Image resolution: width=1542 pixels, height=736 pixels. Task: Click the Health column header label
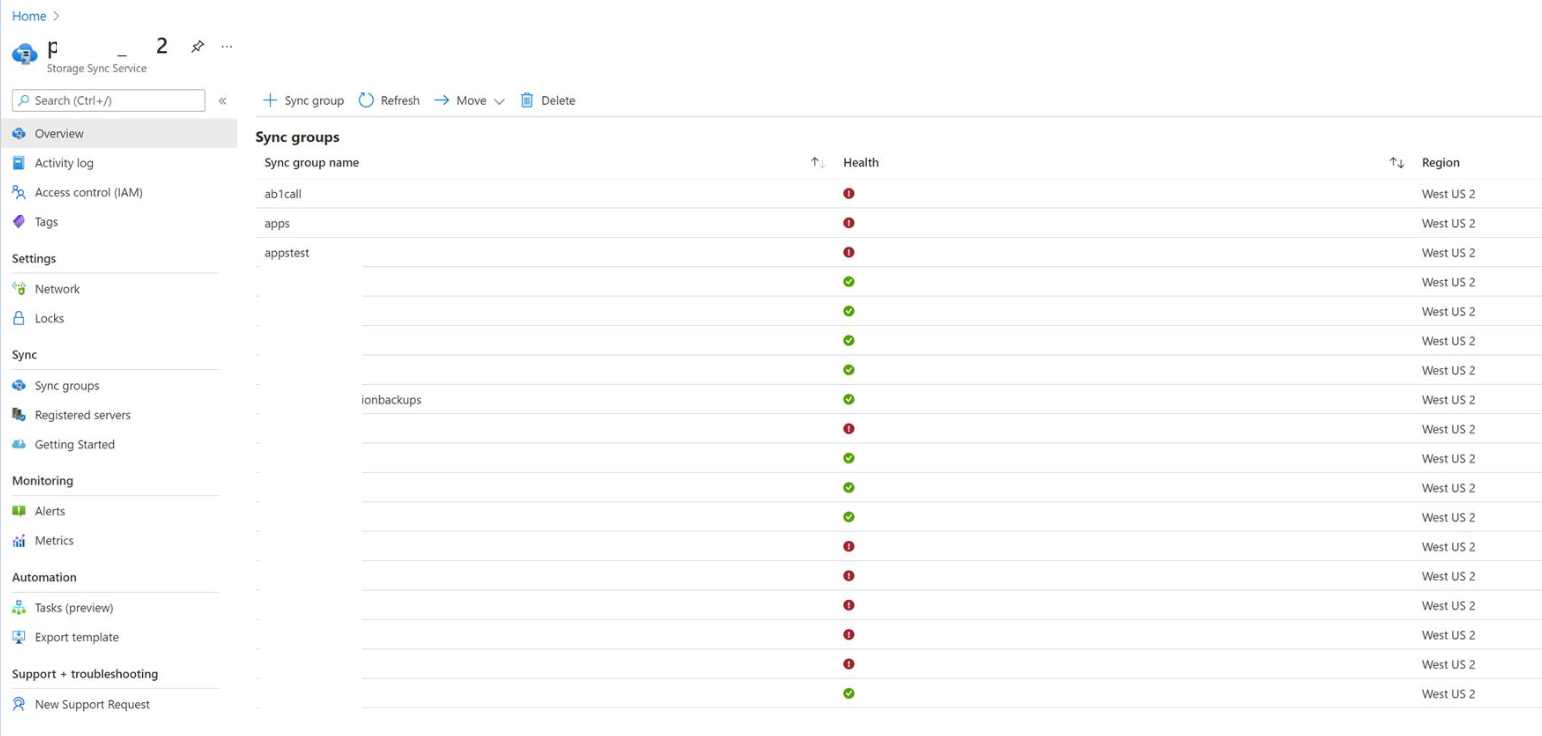pyautogui.click(x=861, y=163)
